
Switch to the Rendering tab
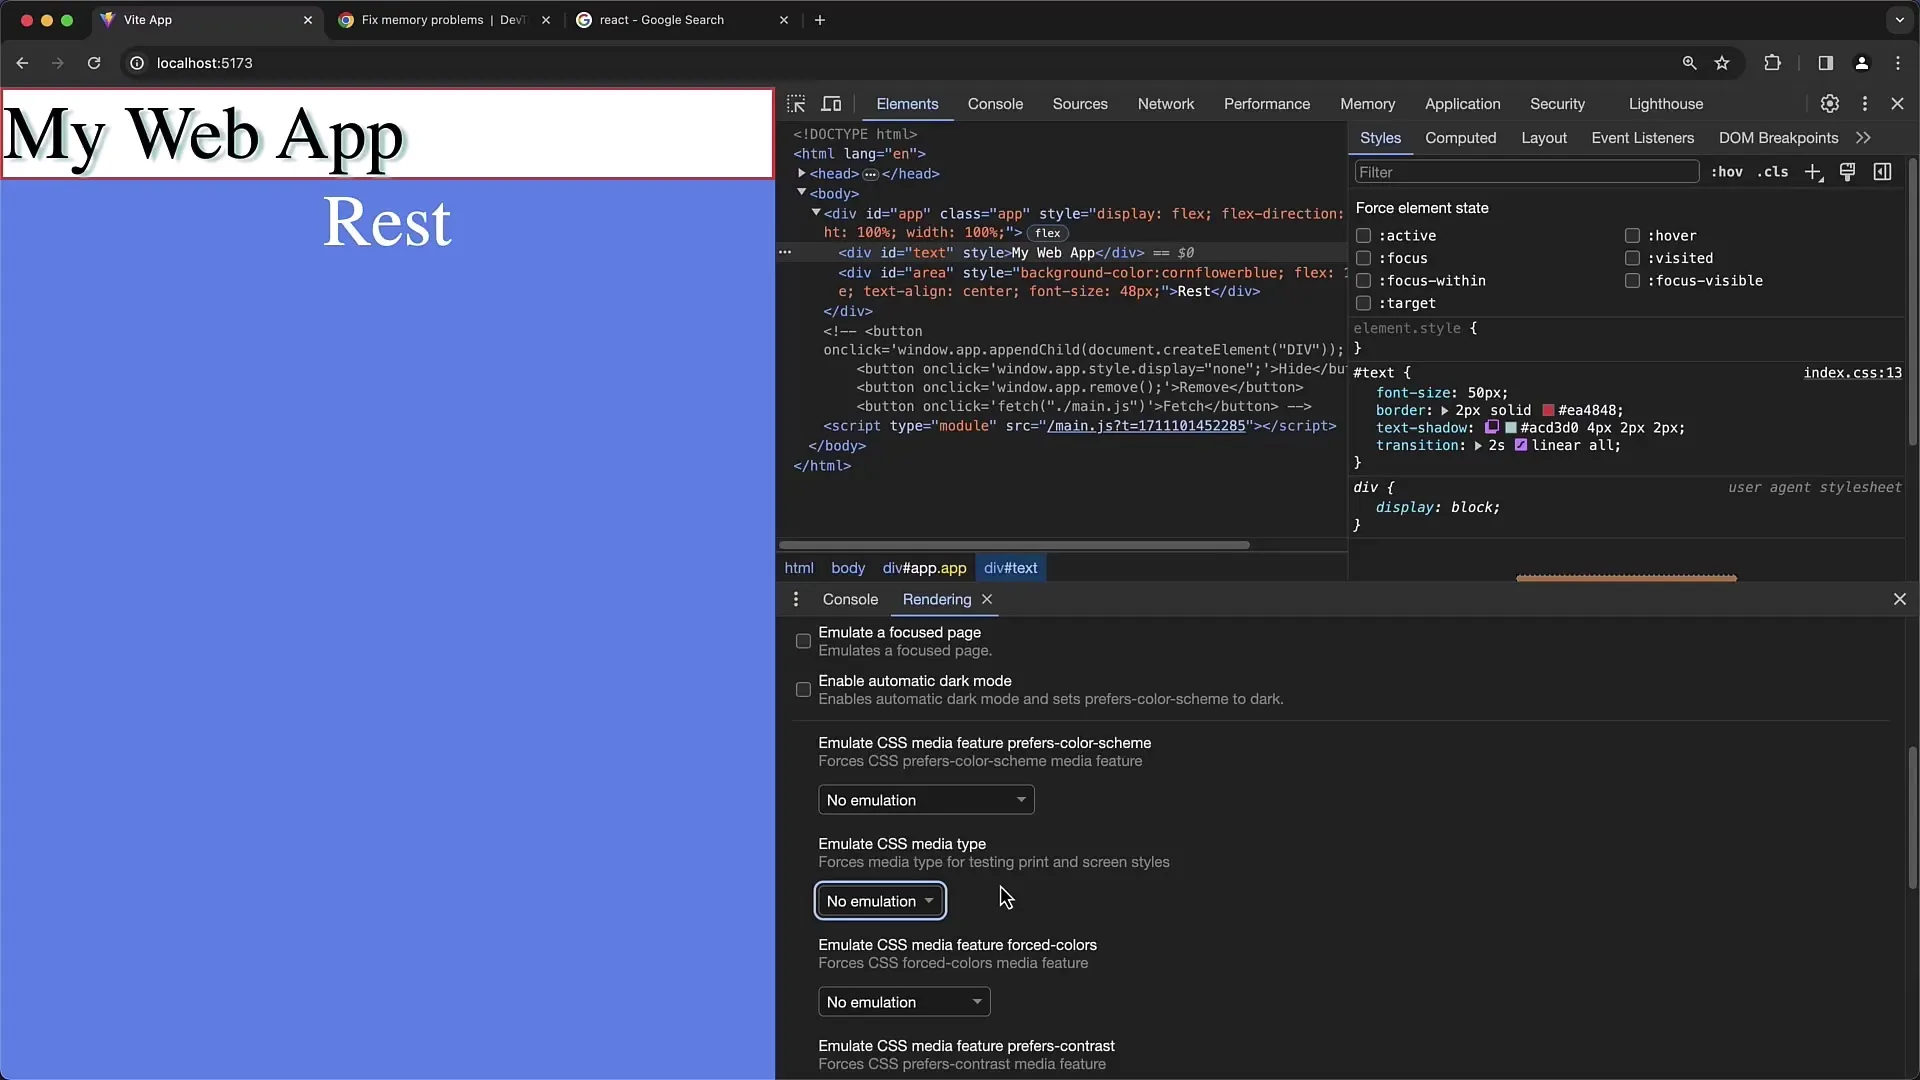tap(938, 599)
